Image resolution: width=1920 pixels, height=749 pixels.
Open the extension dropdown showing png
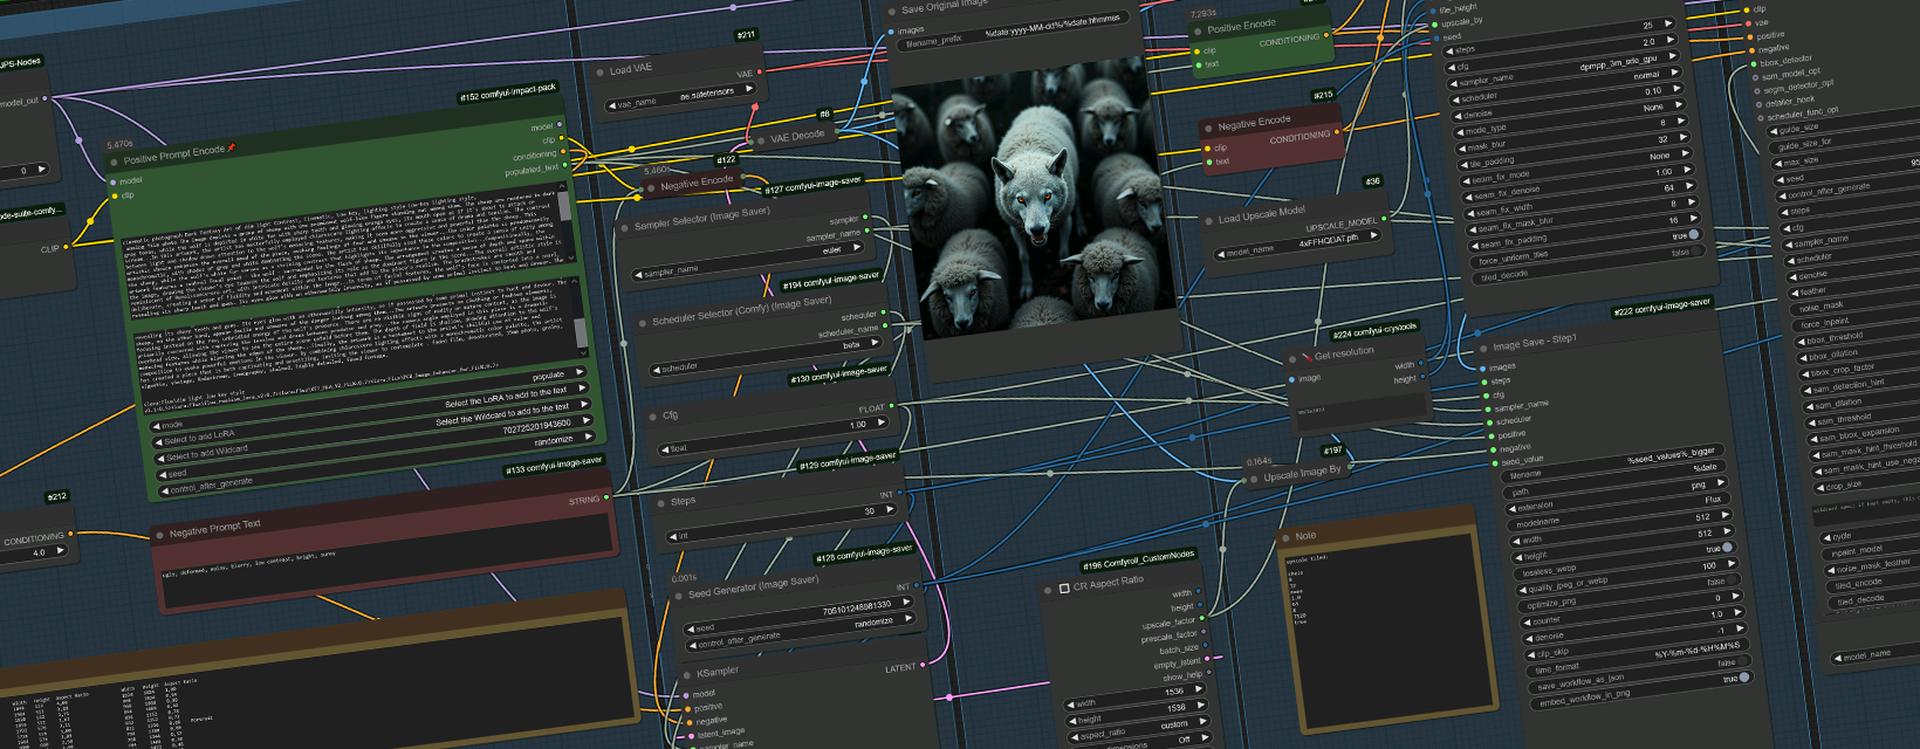pos(1619,495)
